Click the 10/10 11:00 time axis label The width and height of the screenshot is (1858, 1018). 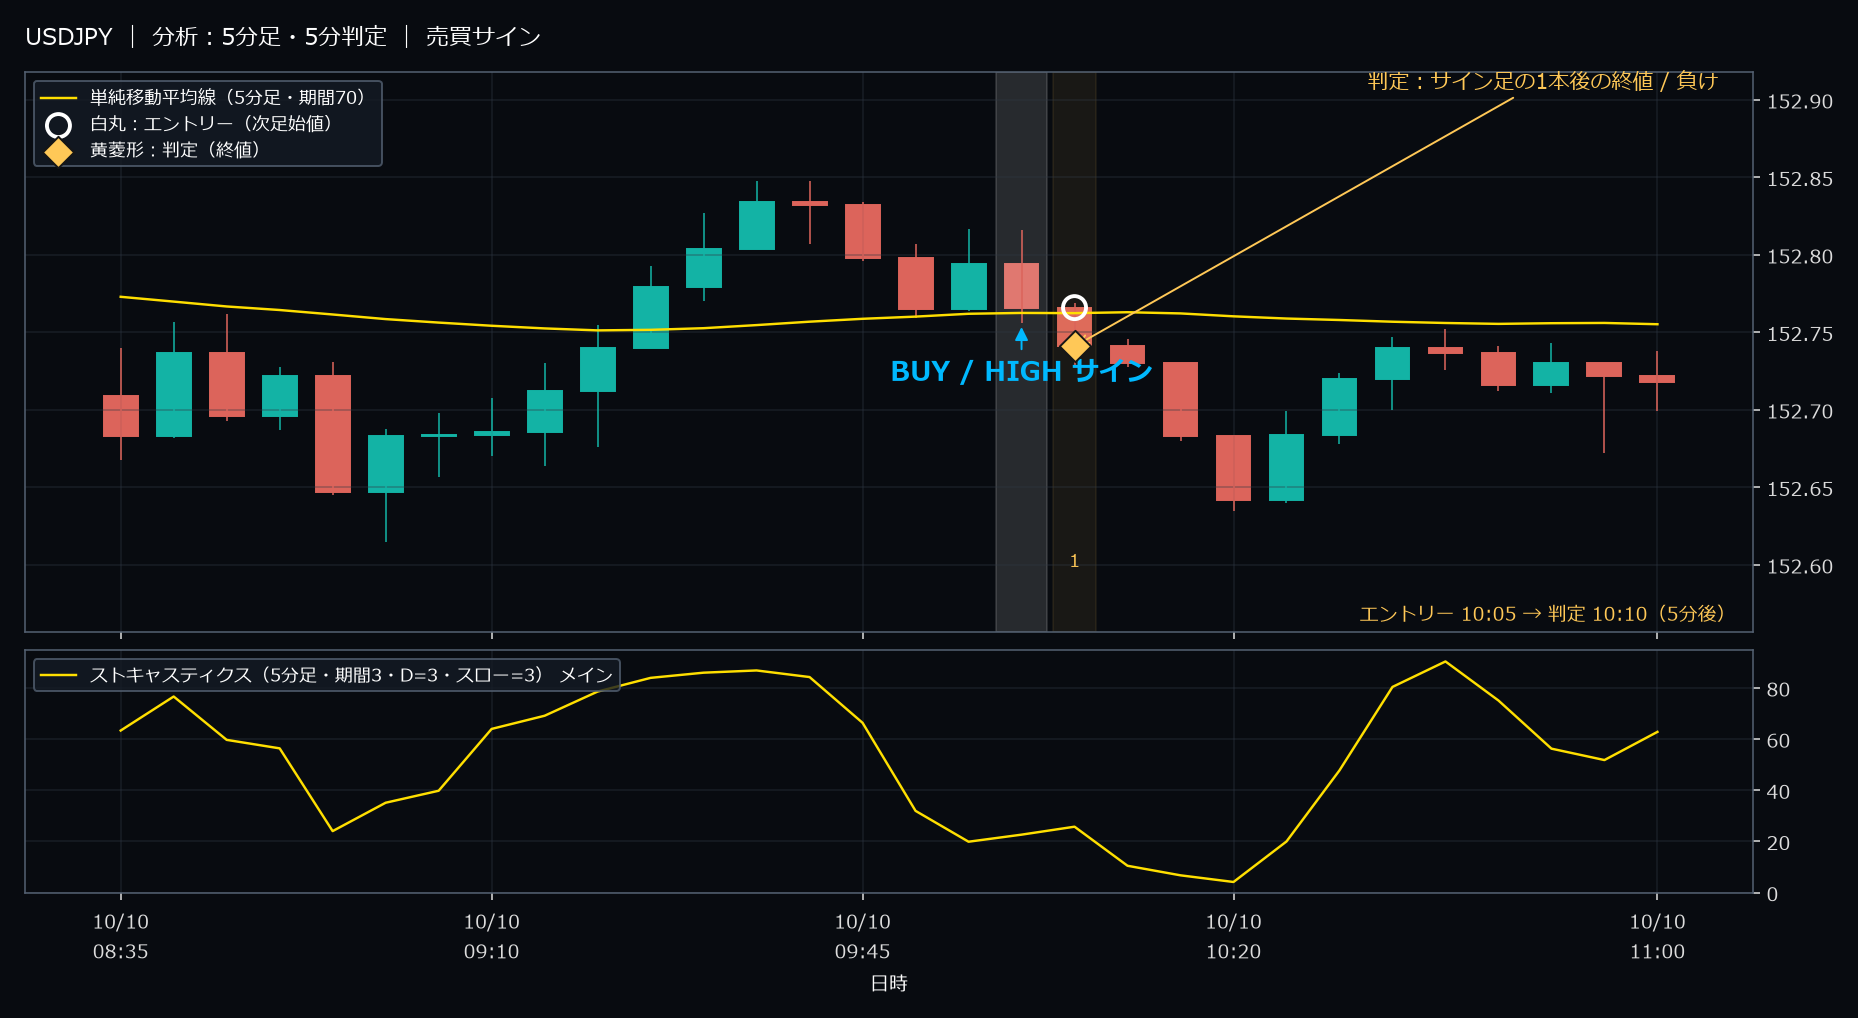pyautogui.click(x=1657, y=936)
